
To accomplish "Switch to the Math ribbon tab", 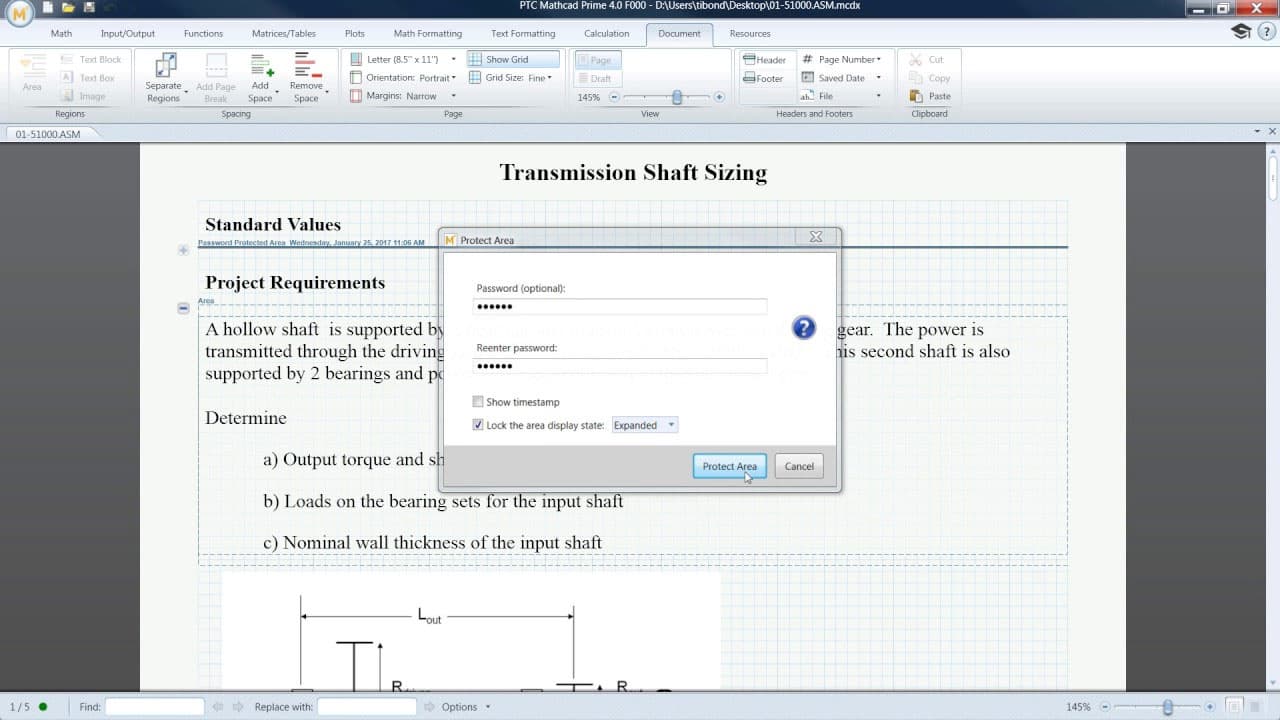I will click(x=61, y=33).
